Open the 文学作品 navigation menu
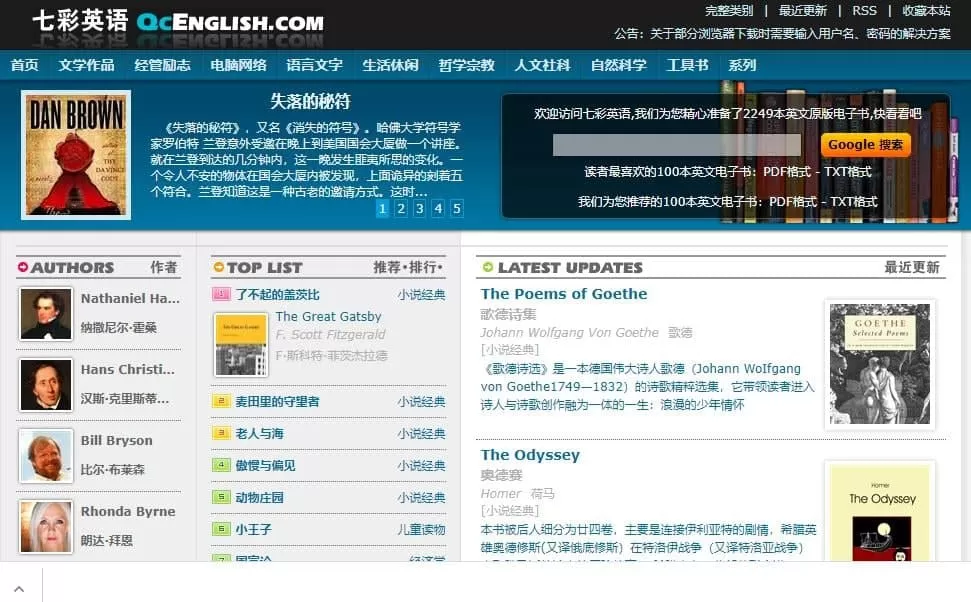 point(87,65)
